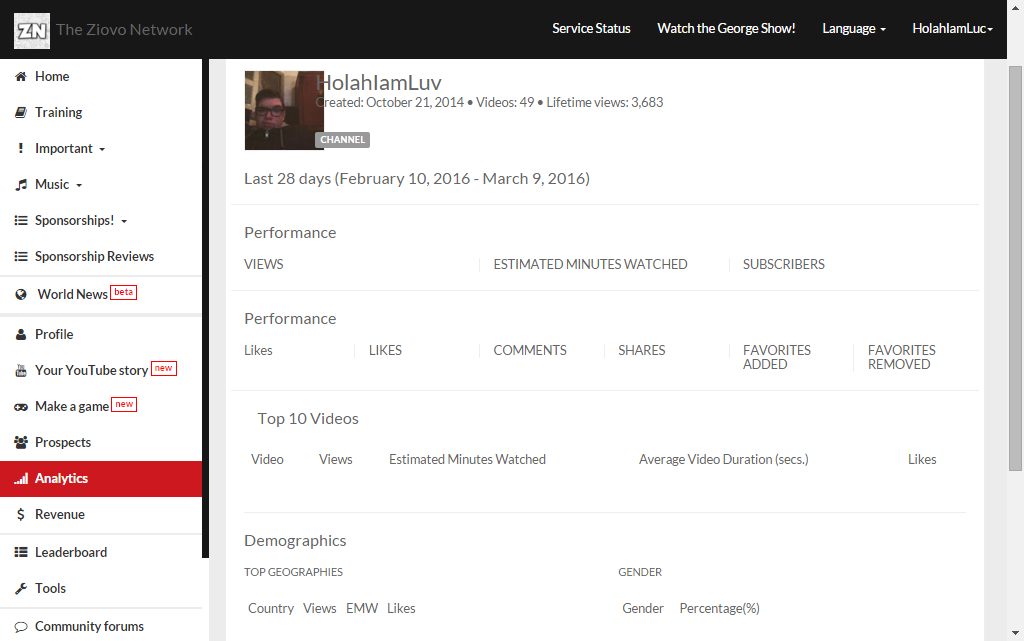
Task: Click the Music note icon
Action: point(21,185)
